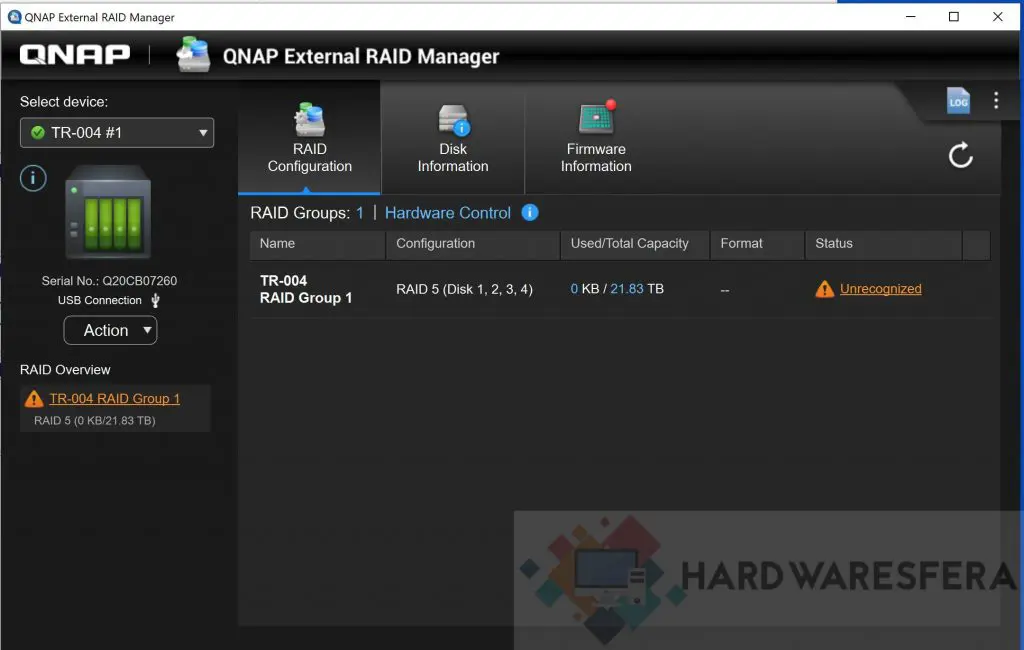
Task: Refresh the RAID list with circular arrow
Action: coord(960,155)
